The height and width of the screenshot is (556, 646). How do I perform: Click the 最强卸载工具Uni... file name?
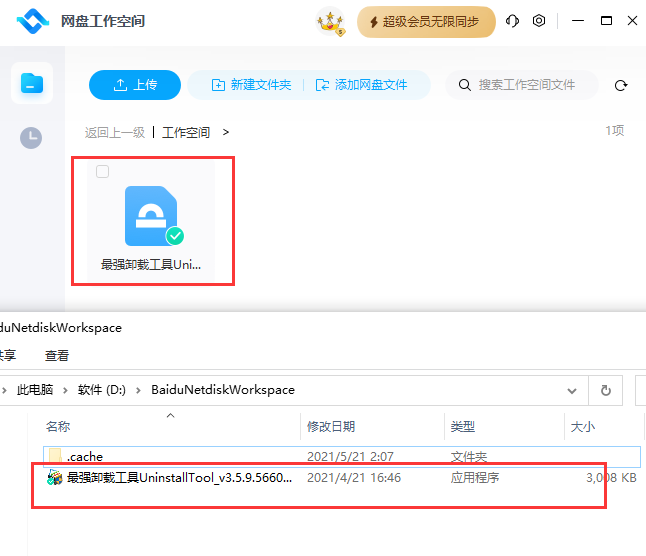[151, 264]
